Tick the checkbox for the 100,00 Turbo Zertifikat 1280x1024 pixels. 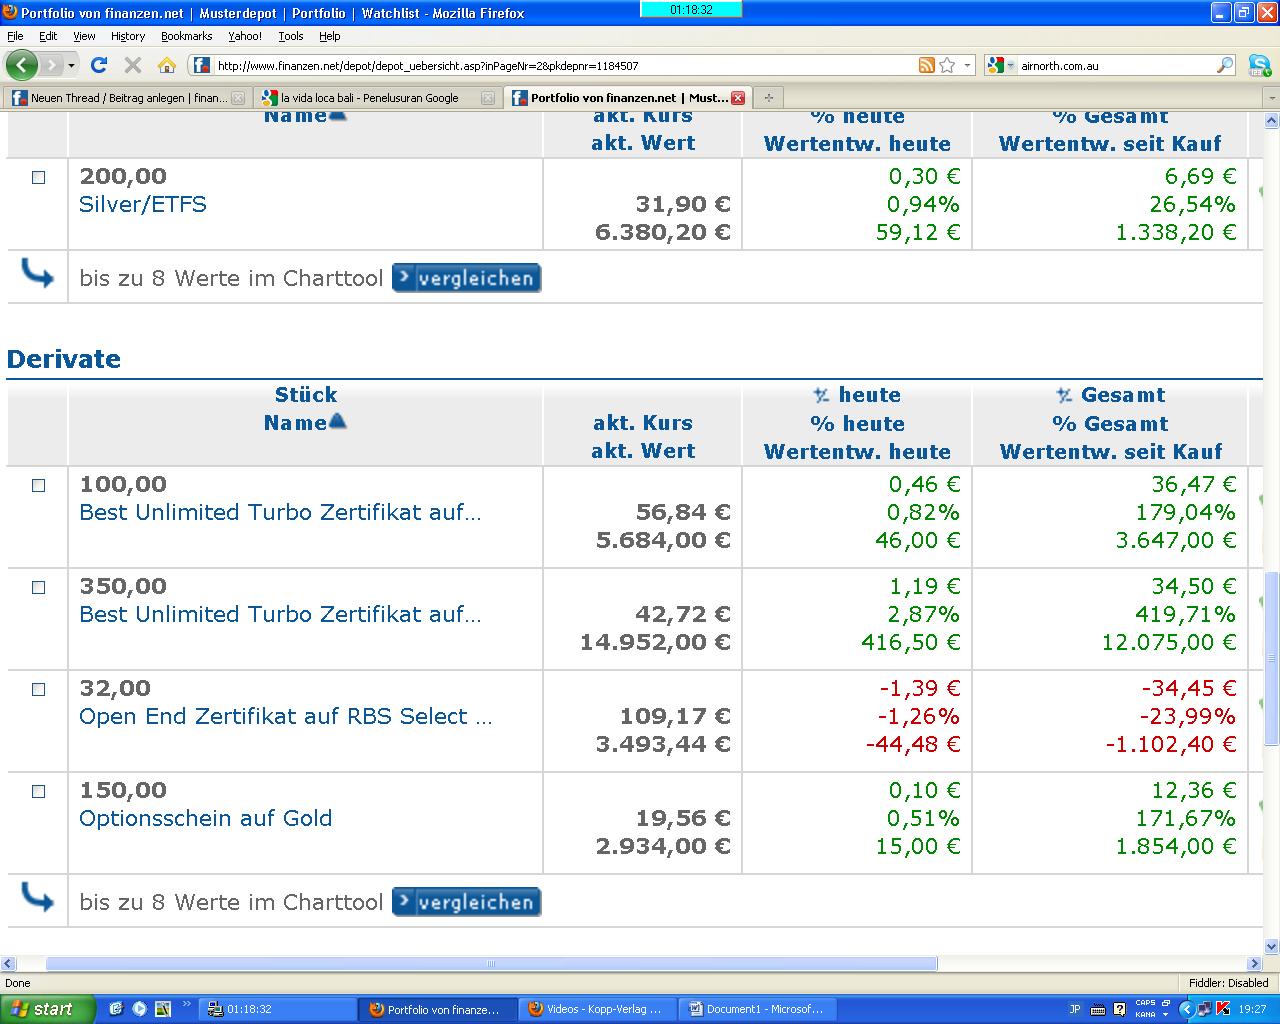point(39,485)
